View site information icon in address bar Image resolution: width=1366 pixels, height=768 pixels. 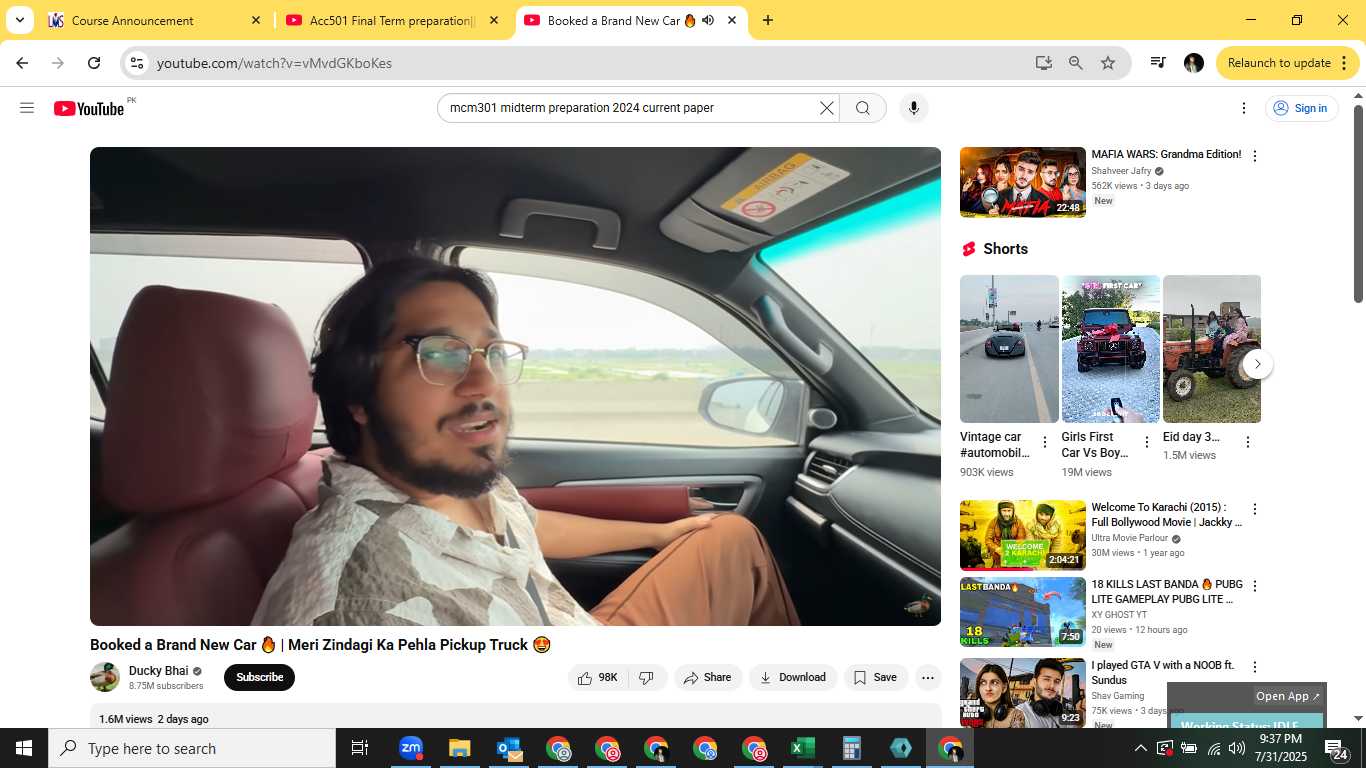[138, 63]
